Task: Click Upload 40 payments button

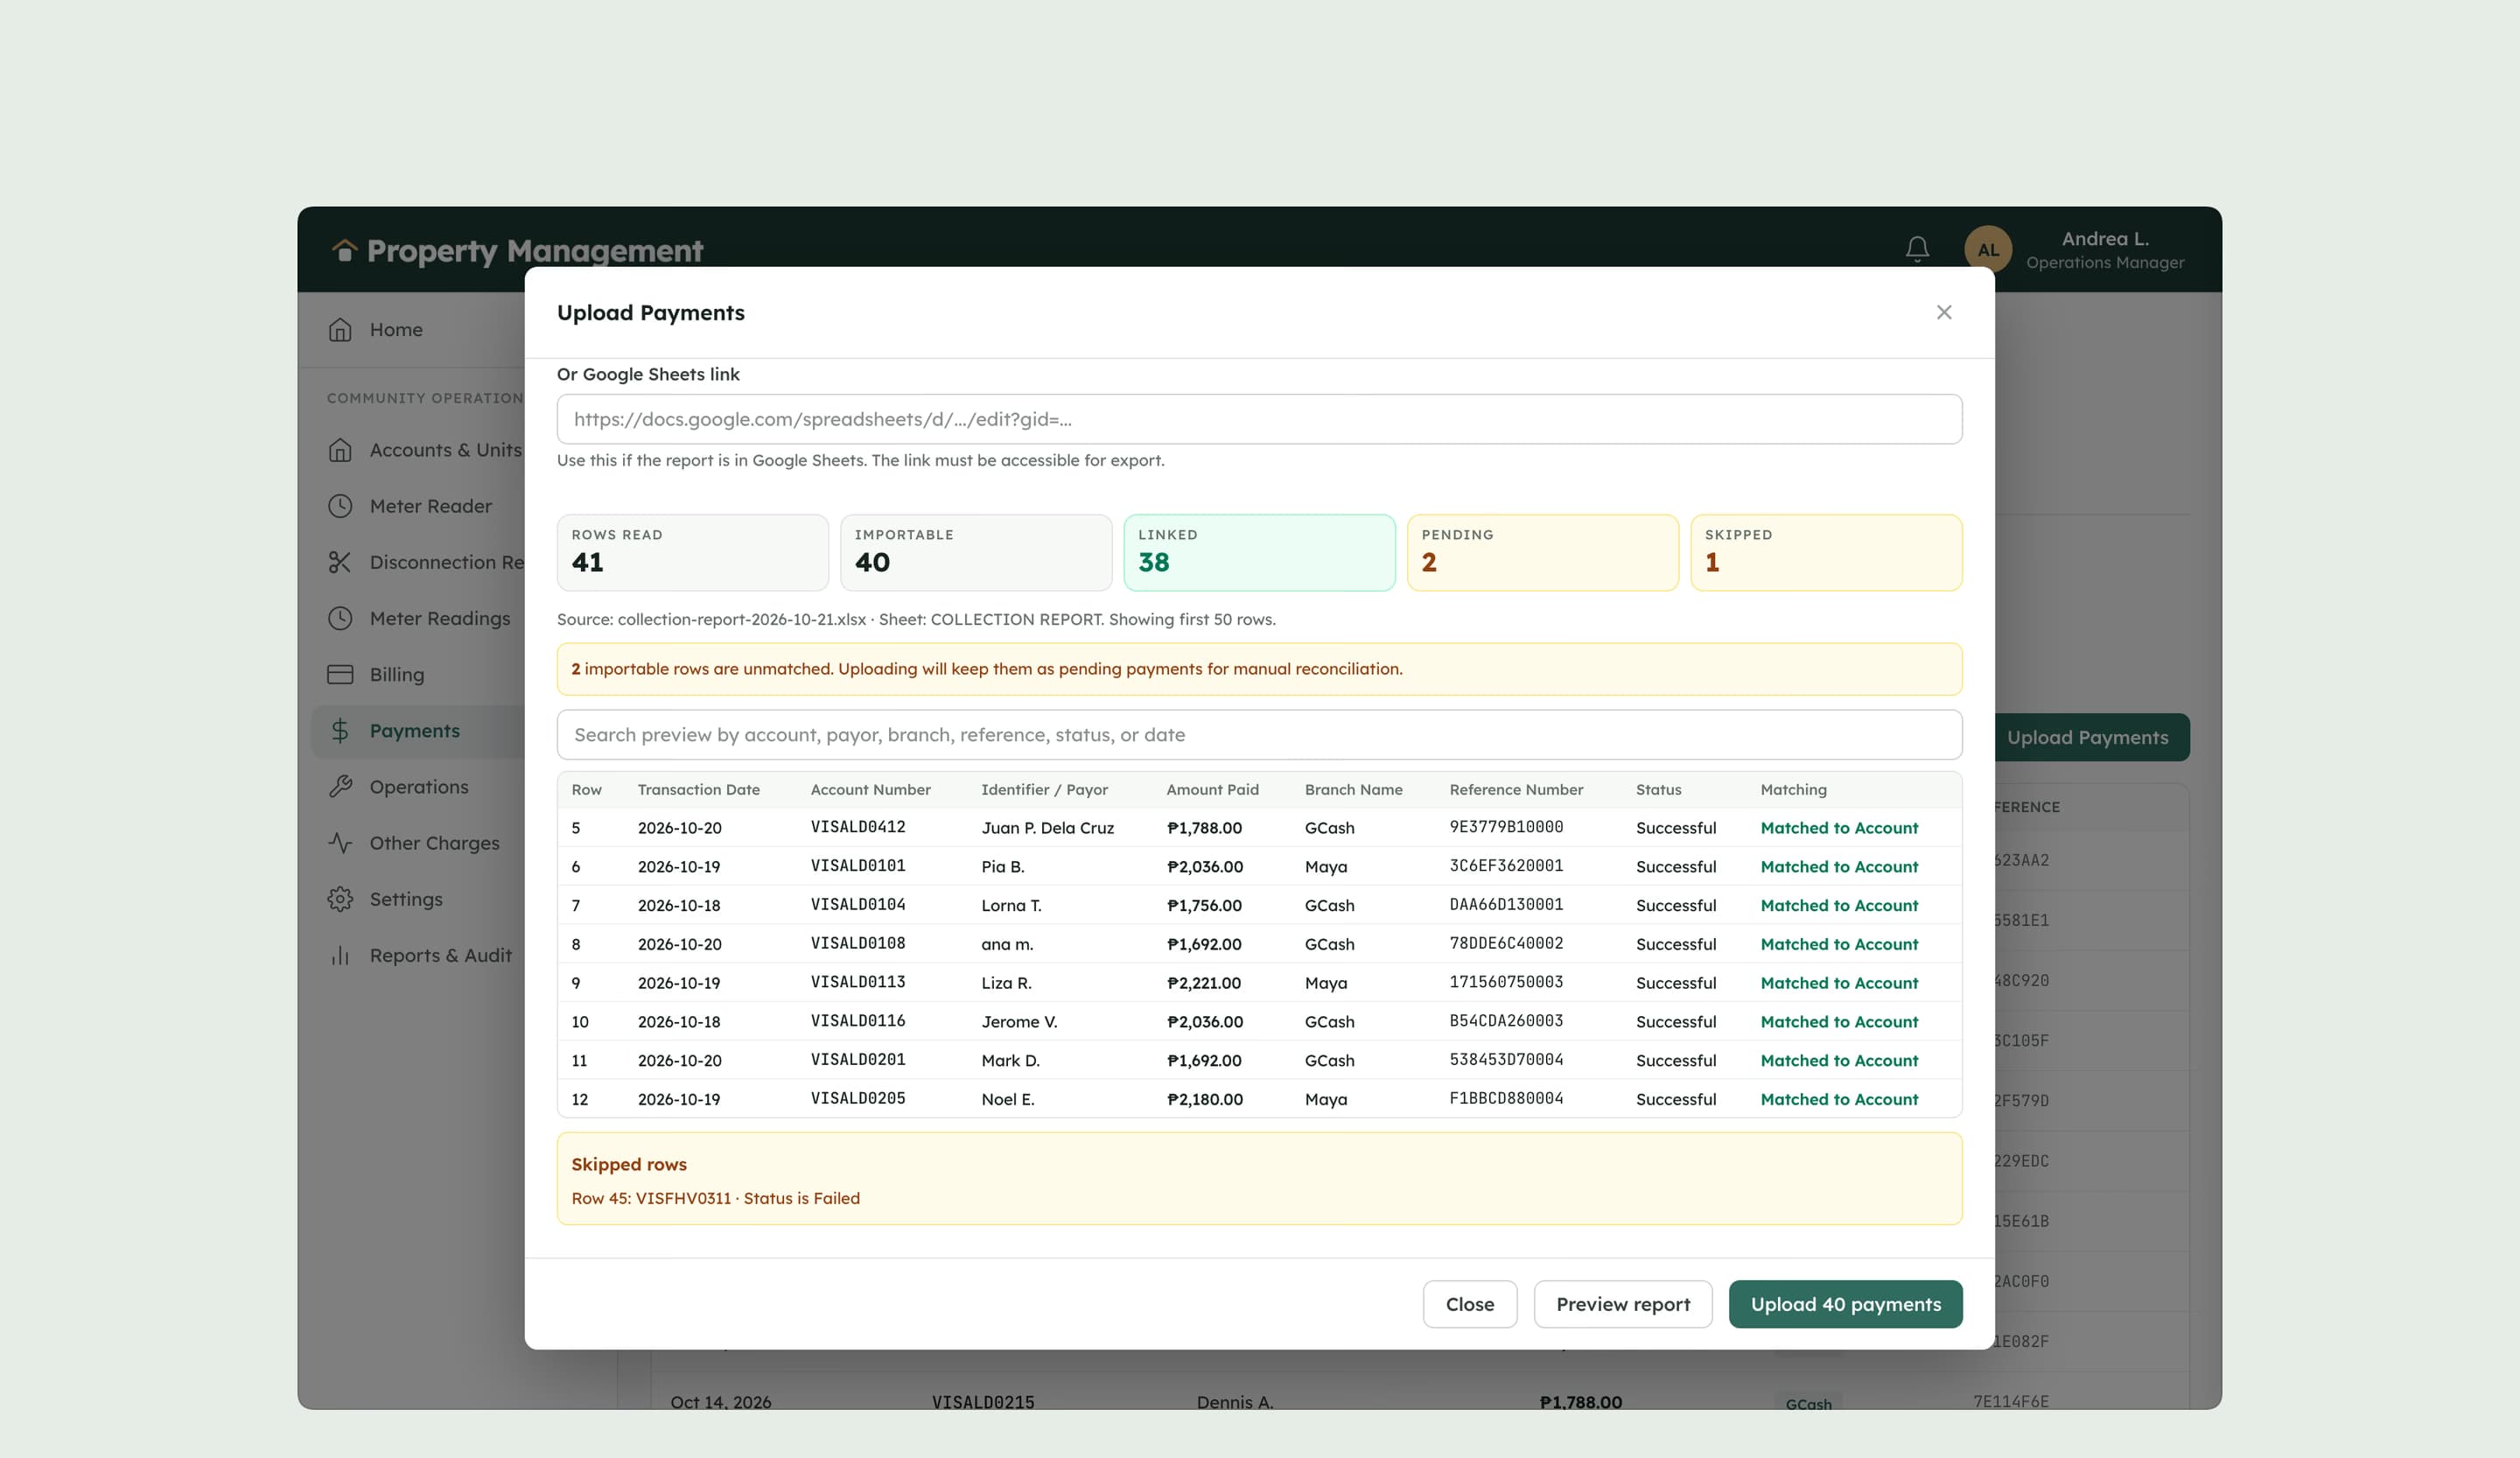Action: [1845, 1304]
